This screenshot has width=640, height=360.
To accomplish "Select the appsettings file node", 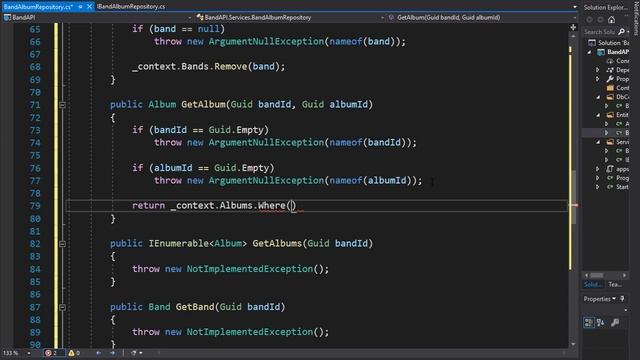I will [x=618, y=169].
